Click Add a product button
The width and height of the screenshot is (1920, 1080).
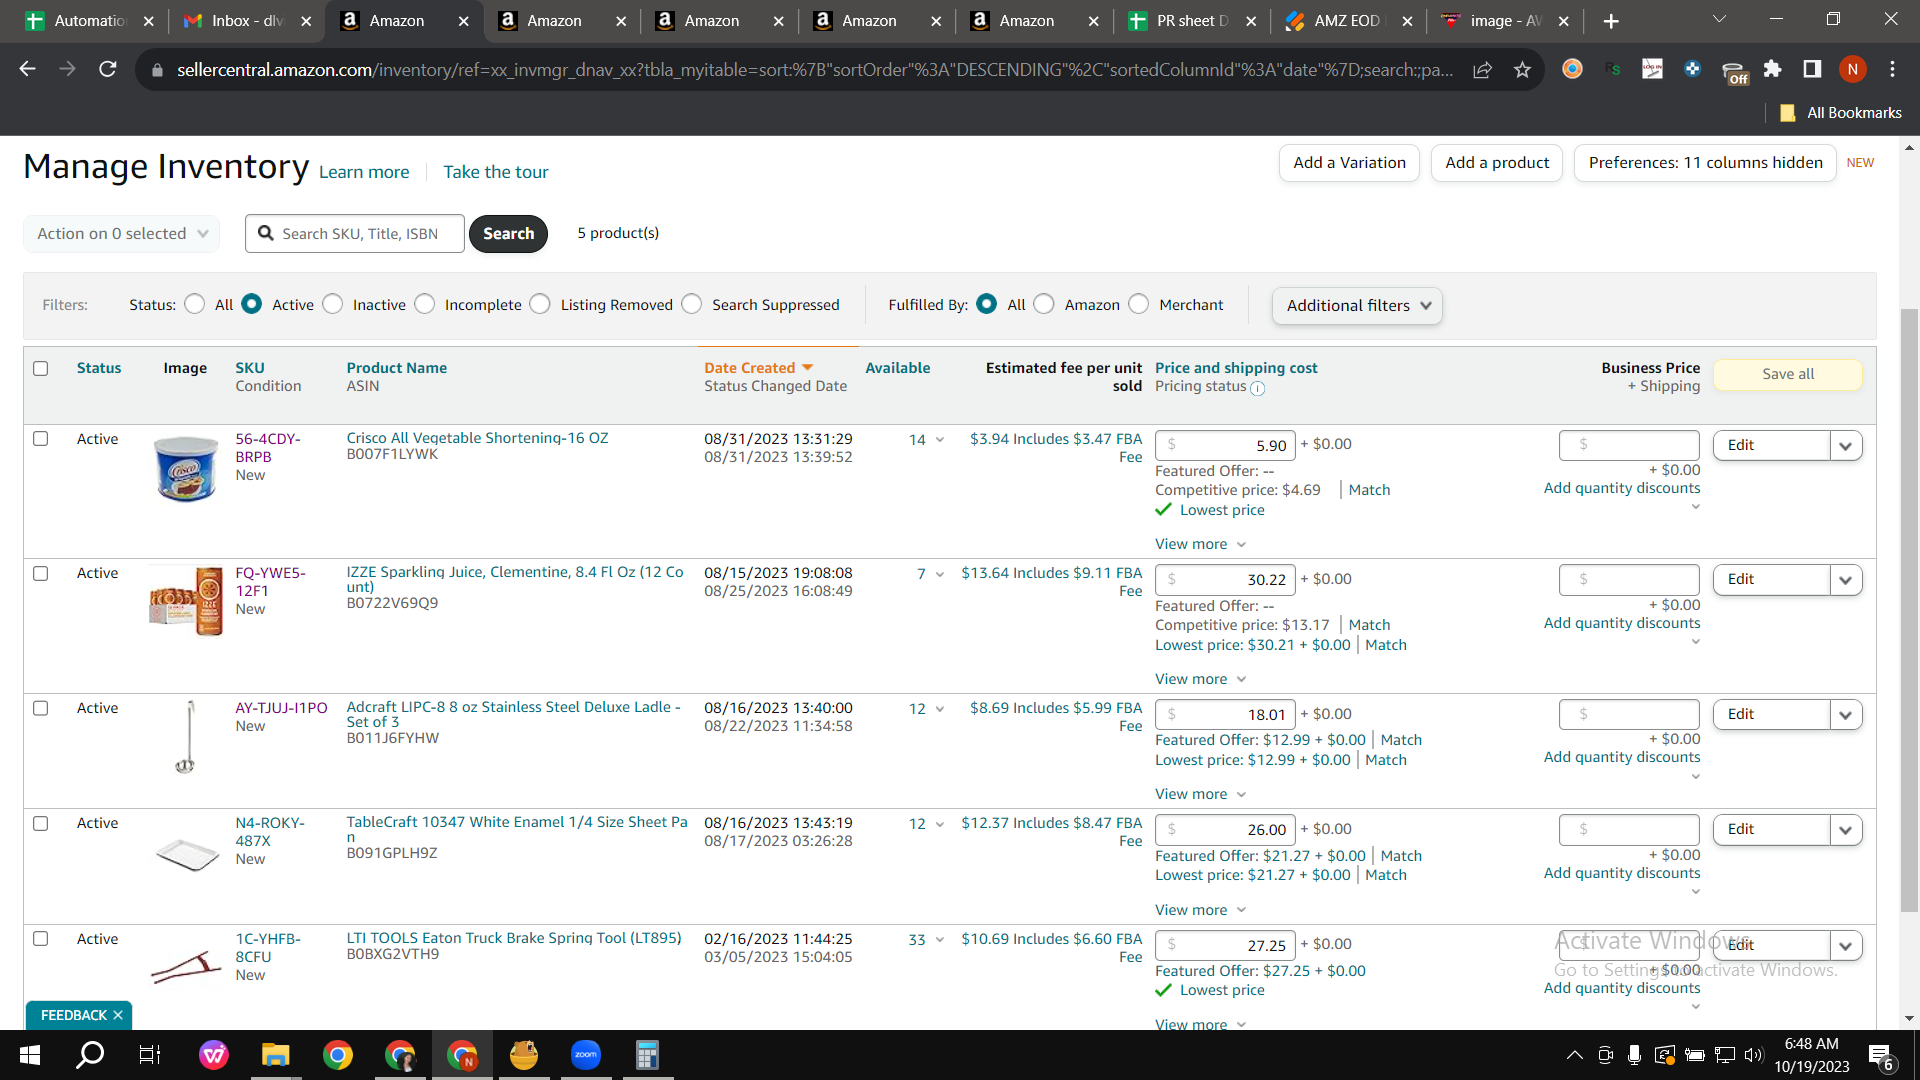pos(1497,163)
